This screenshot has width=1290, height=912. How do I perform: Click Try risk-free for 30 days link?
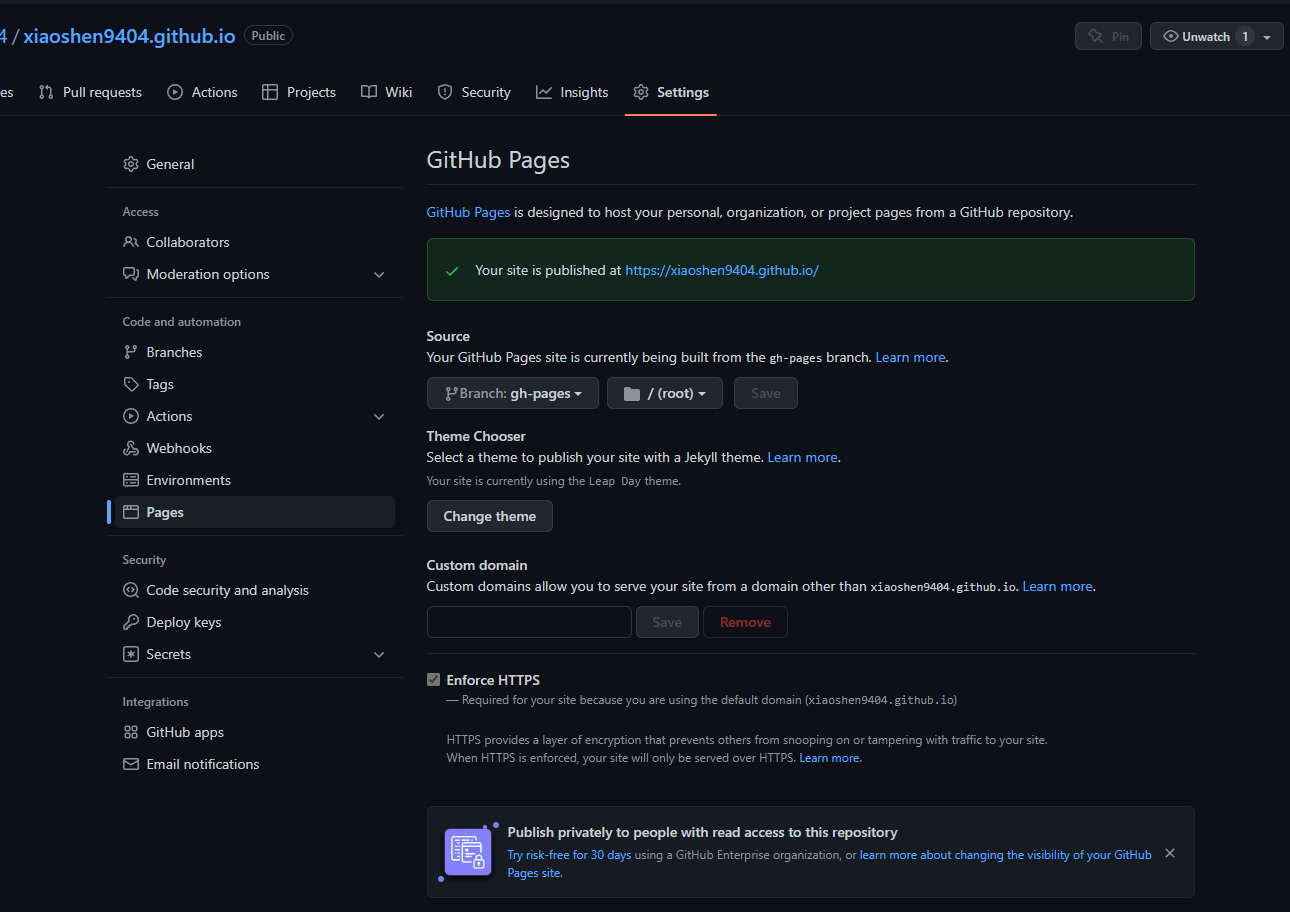569,855
